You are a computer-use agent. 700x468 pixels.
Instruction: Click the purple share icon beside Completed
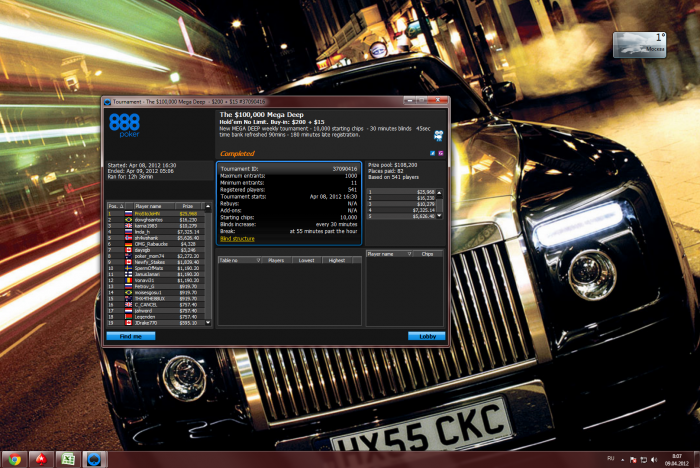pos(440,153)
